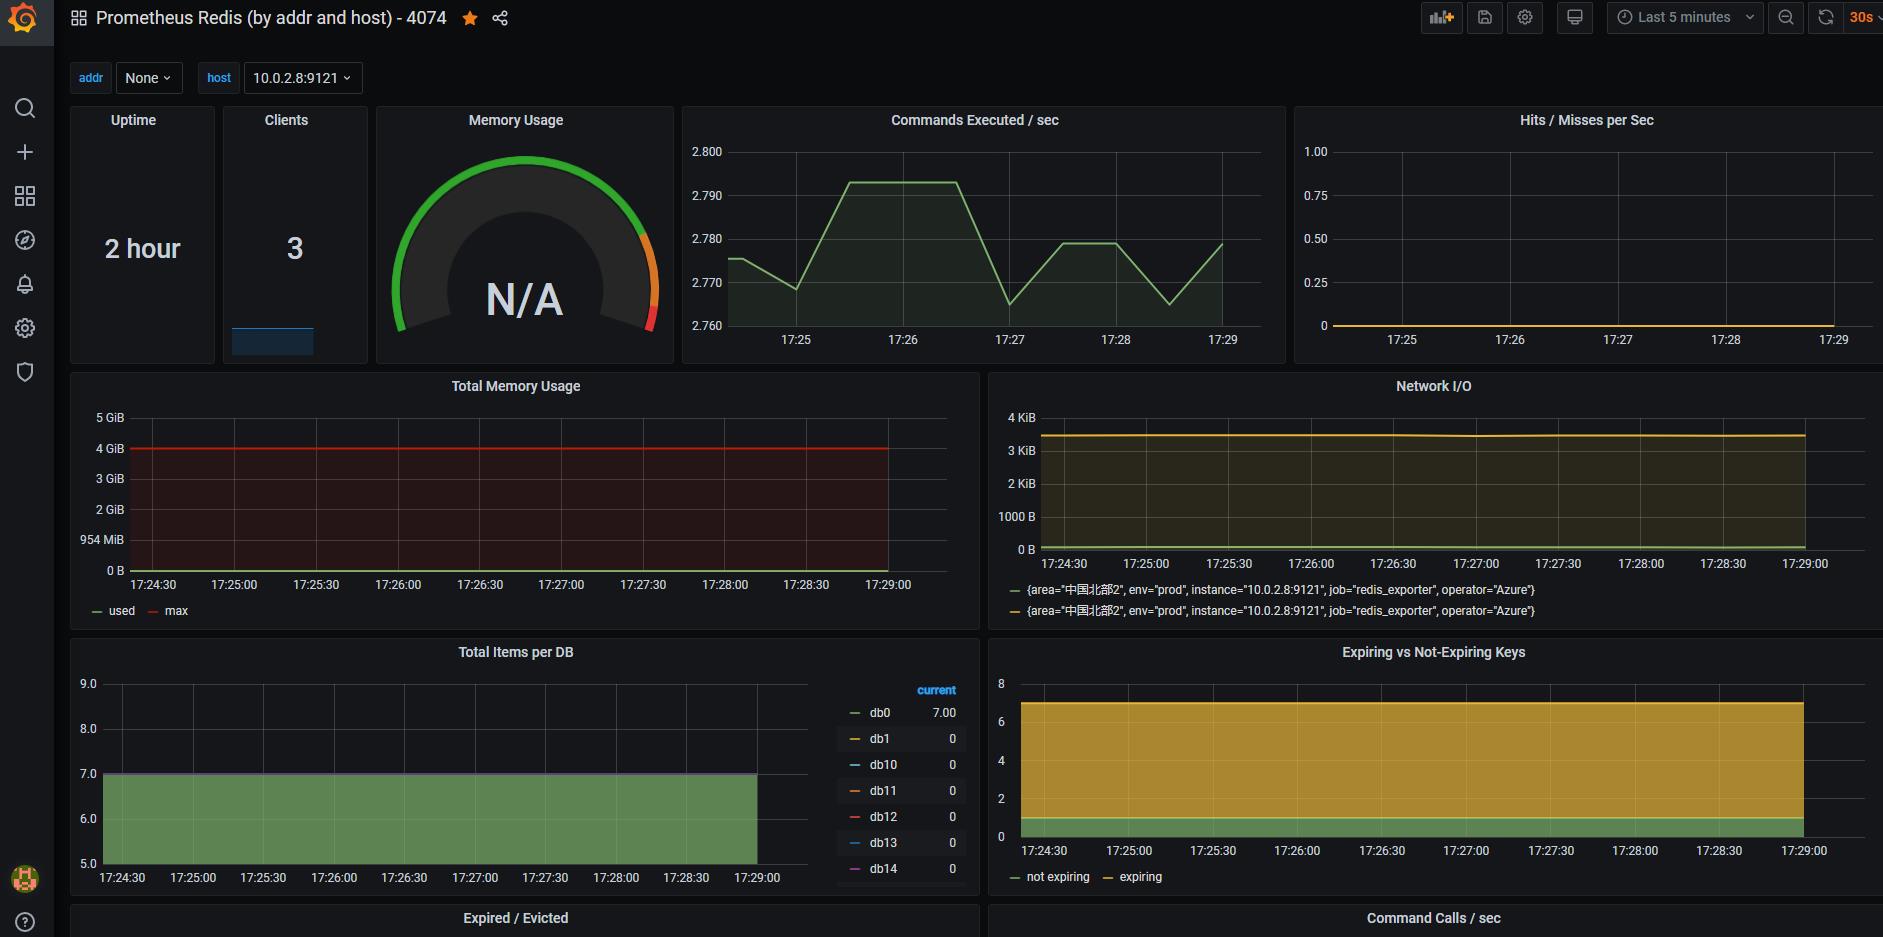Save the dashboard with the disk icon
This screenshot has height=937, width=1883.
tap(1485, 18)
